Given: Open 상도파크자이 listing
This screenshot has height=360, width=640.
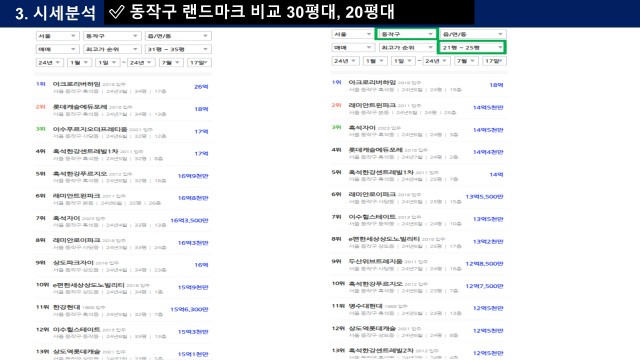Looking at the screenshot, I should tap(73, 262).
